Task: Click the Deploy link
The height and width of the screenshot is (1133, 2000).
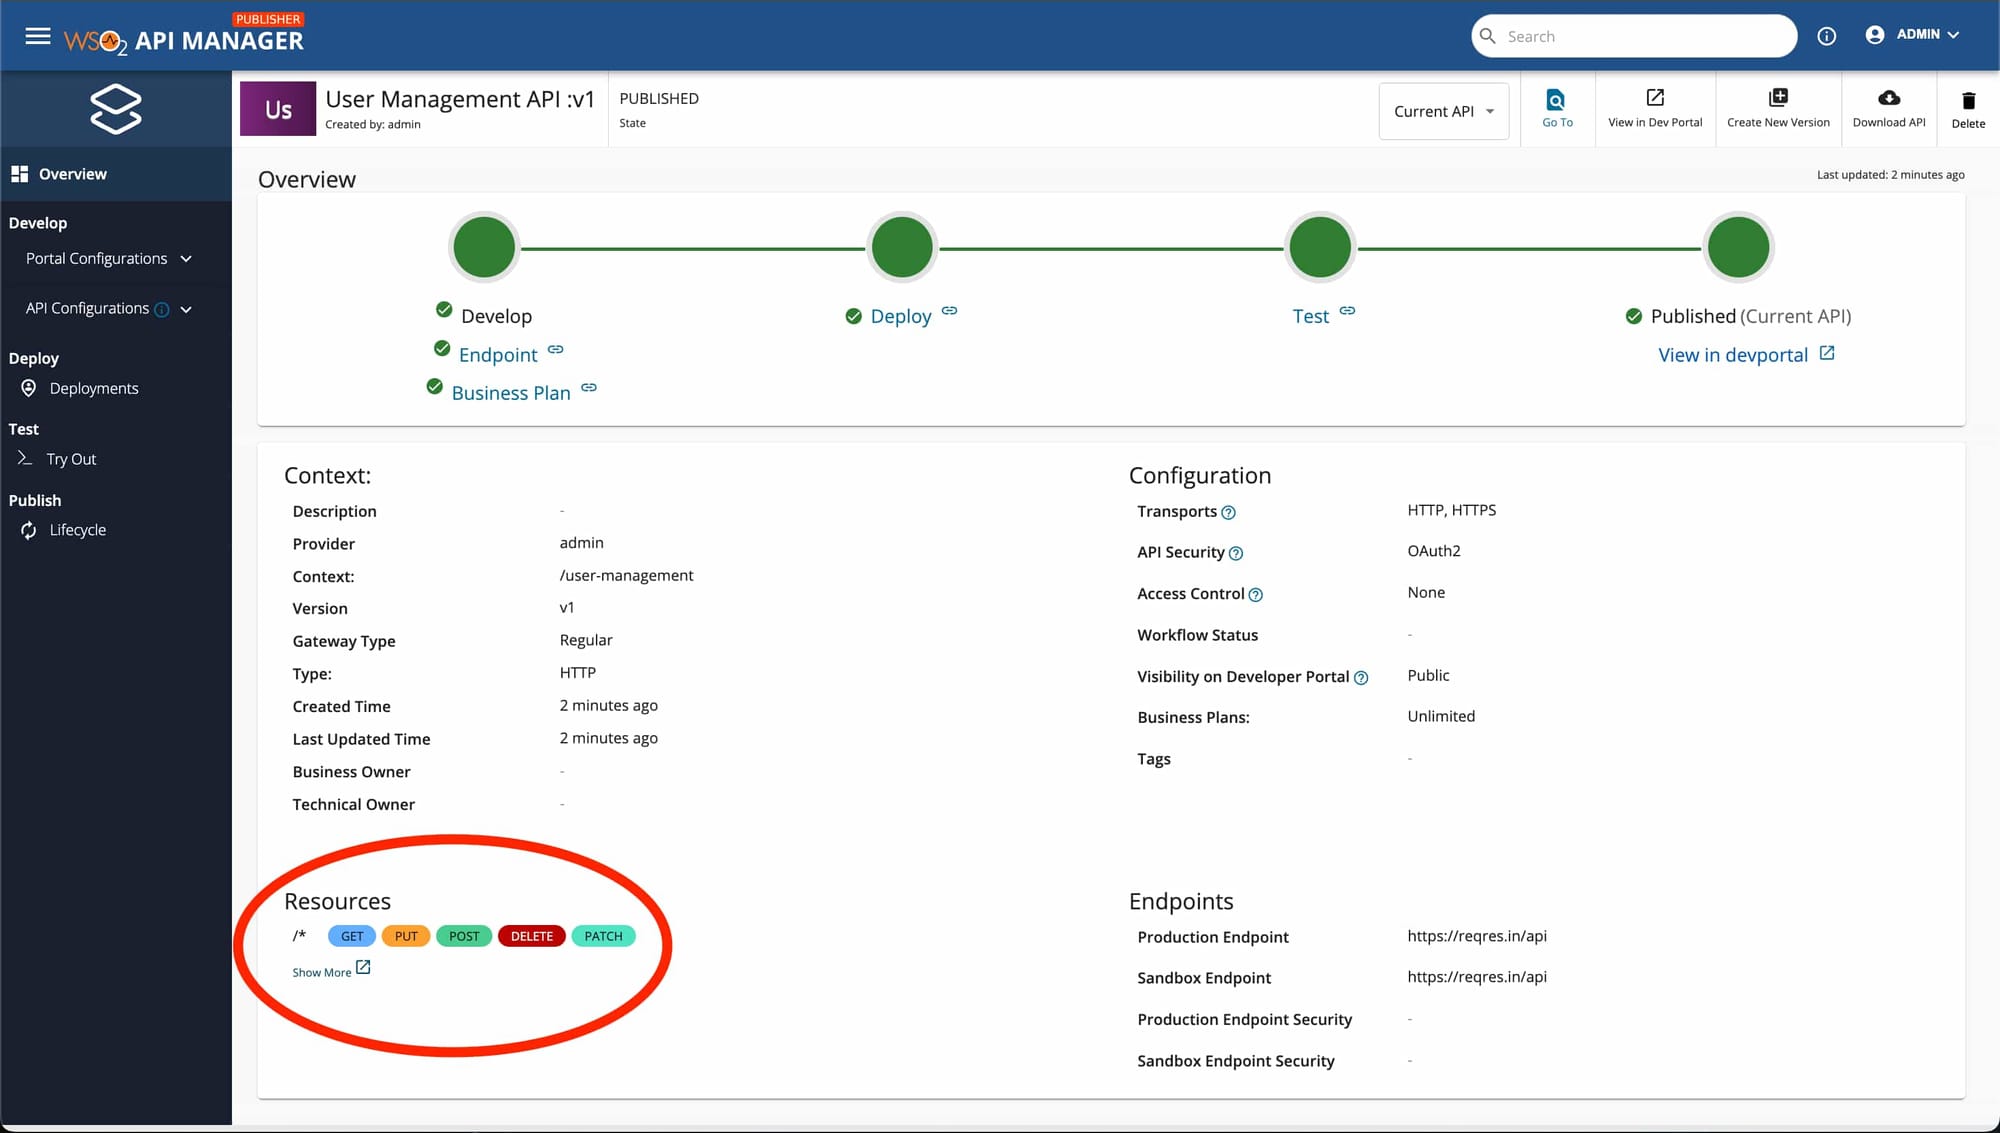Action: tap(901, 316)
